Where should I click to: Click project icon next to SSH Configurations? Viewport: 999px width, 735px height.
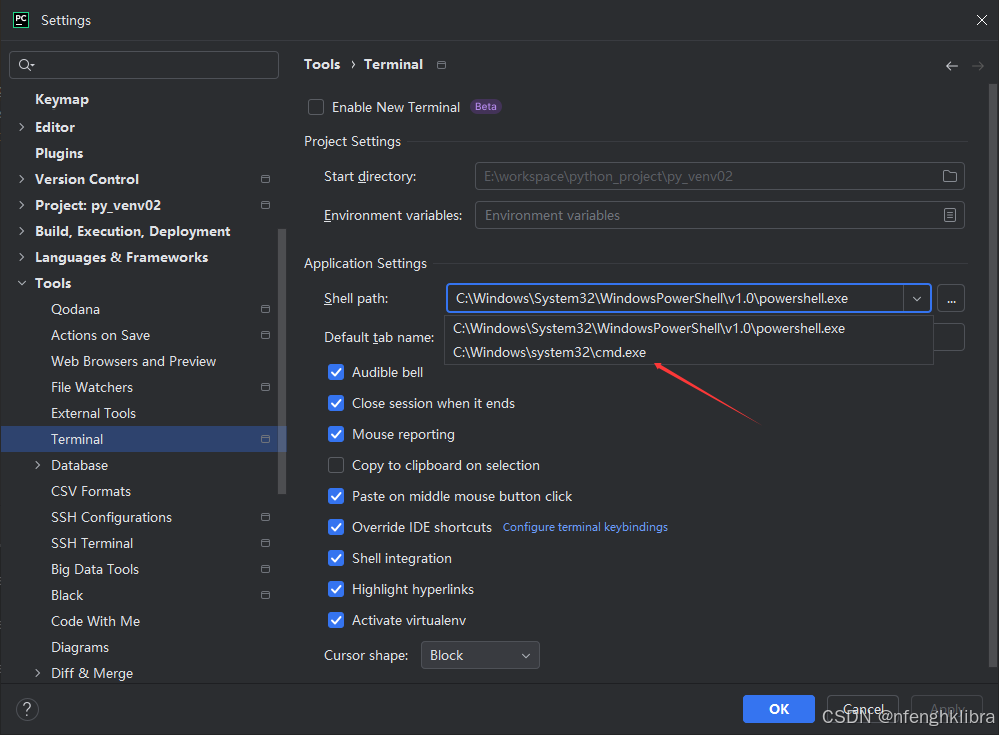point(266,517)
